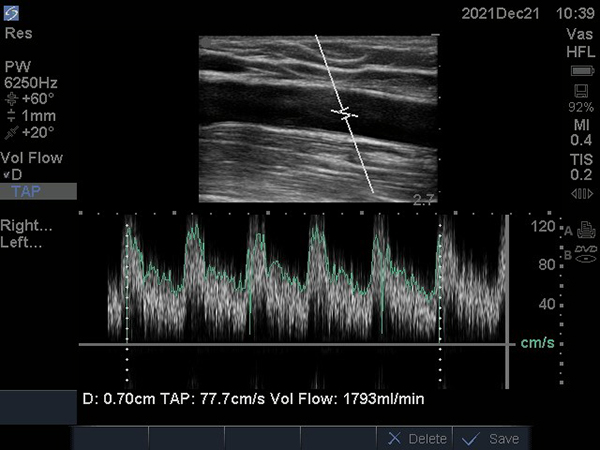Click the Res optimization setting
This screenshot has height=450, width=600.
tap(17, 33)
